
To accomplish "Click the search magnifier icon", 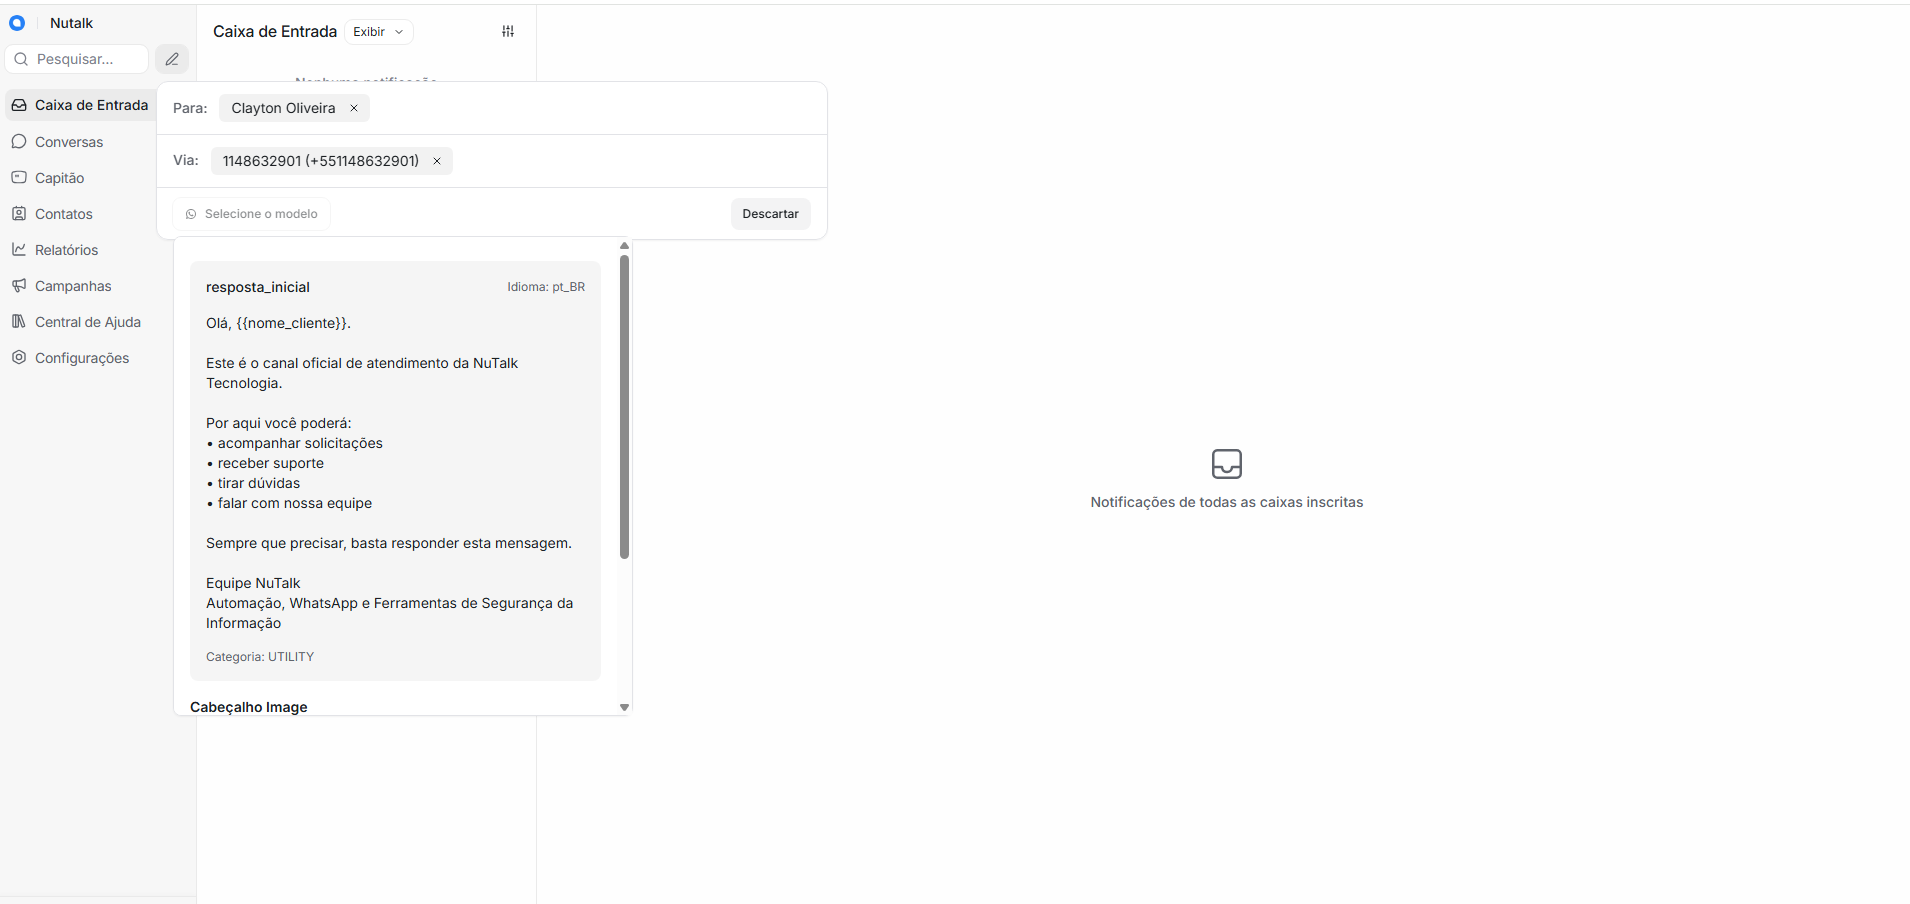I will 21,59.
